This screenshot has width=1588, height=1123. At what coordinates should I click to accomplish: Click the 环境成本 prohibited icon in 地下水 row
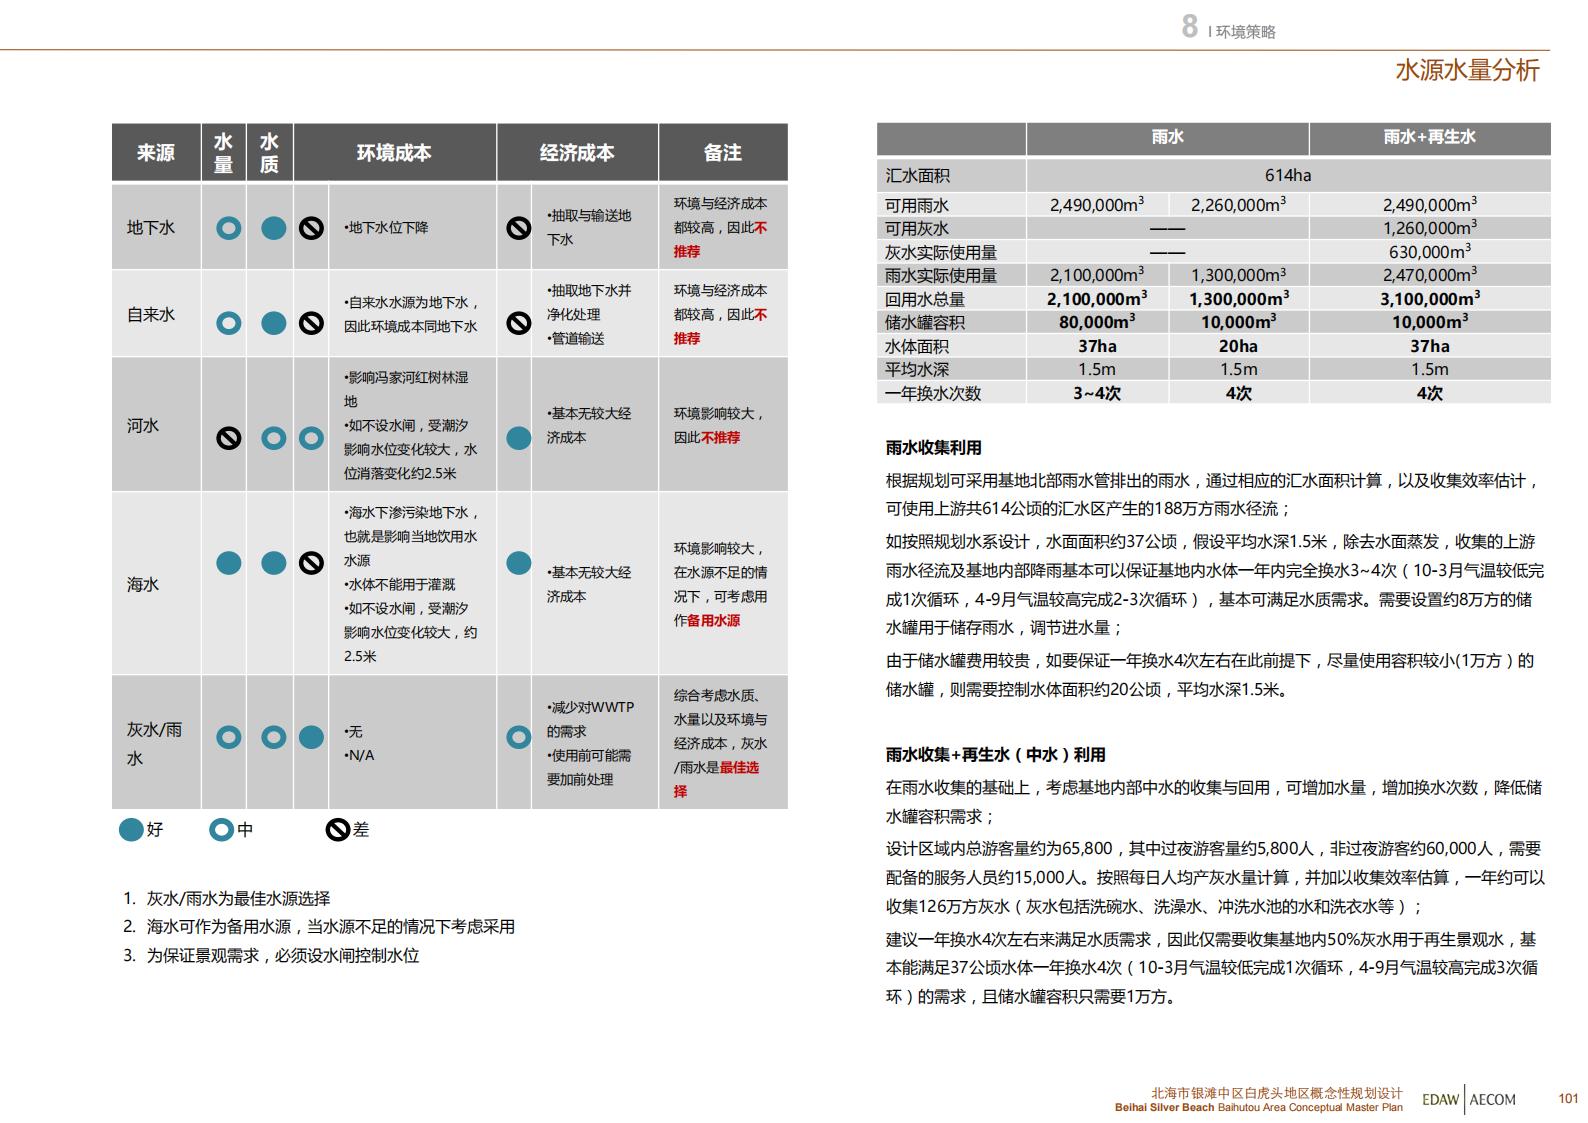(x=311, y=228)
